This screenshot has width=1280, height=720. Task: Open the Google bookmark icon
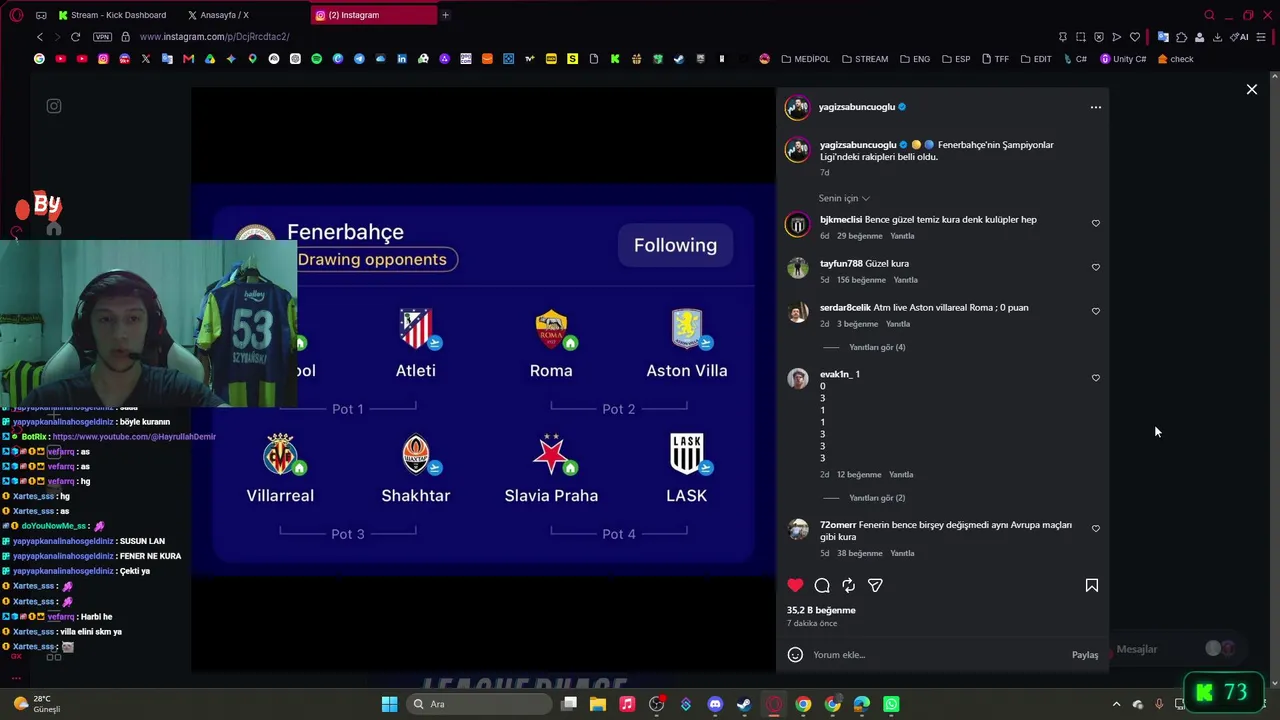click(39, 59)
